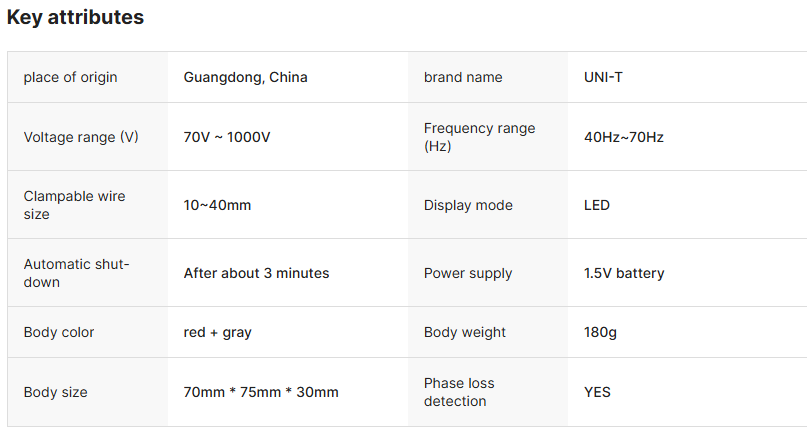The height and width of the screenshot is (427, 807).
Task: Click the Clampable wire size label
Action: point(74,205)
